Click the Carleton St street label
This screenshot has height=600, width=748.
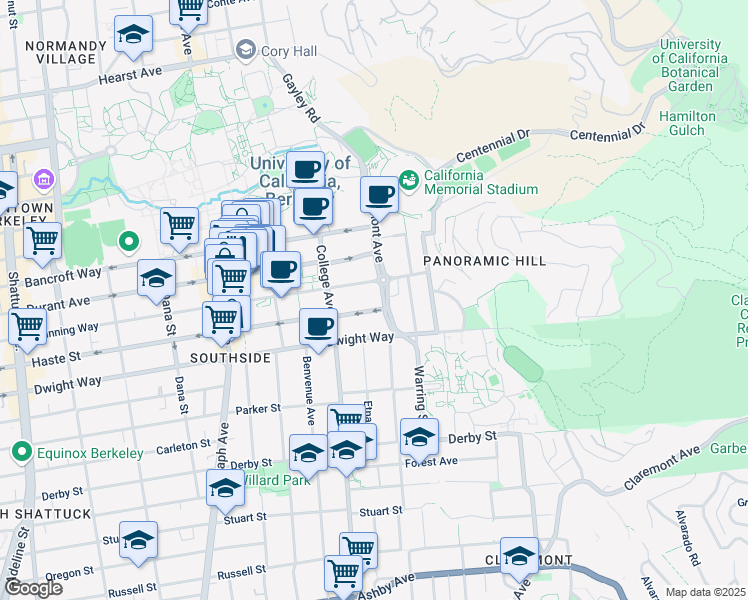click(x=183, y=447)
